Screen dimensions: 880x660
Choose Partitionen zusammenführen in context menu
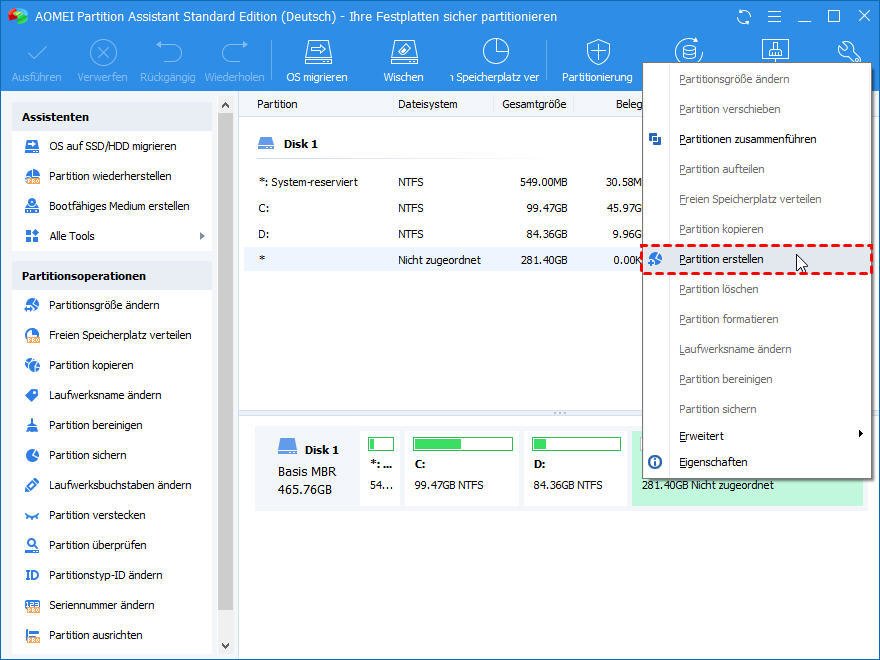click(757, 139)
